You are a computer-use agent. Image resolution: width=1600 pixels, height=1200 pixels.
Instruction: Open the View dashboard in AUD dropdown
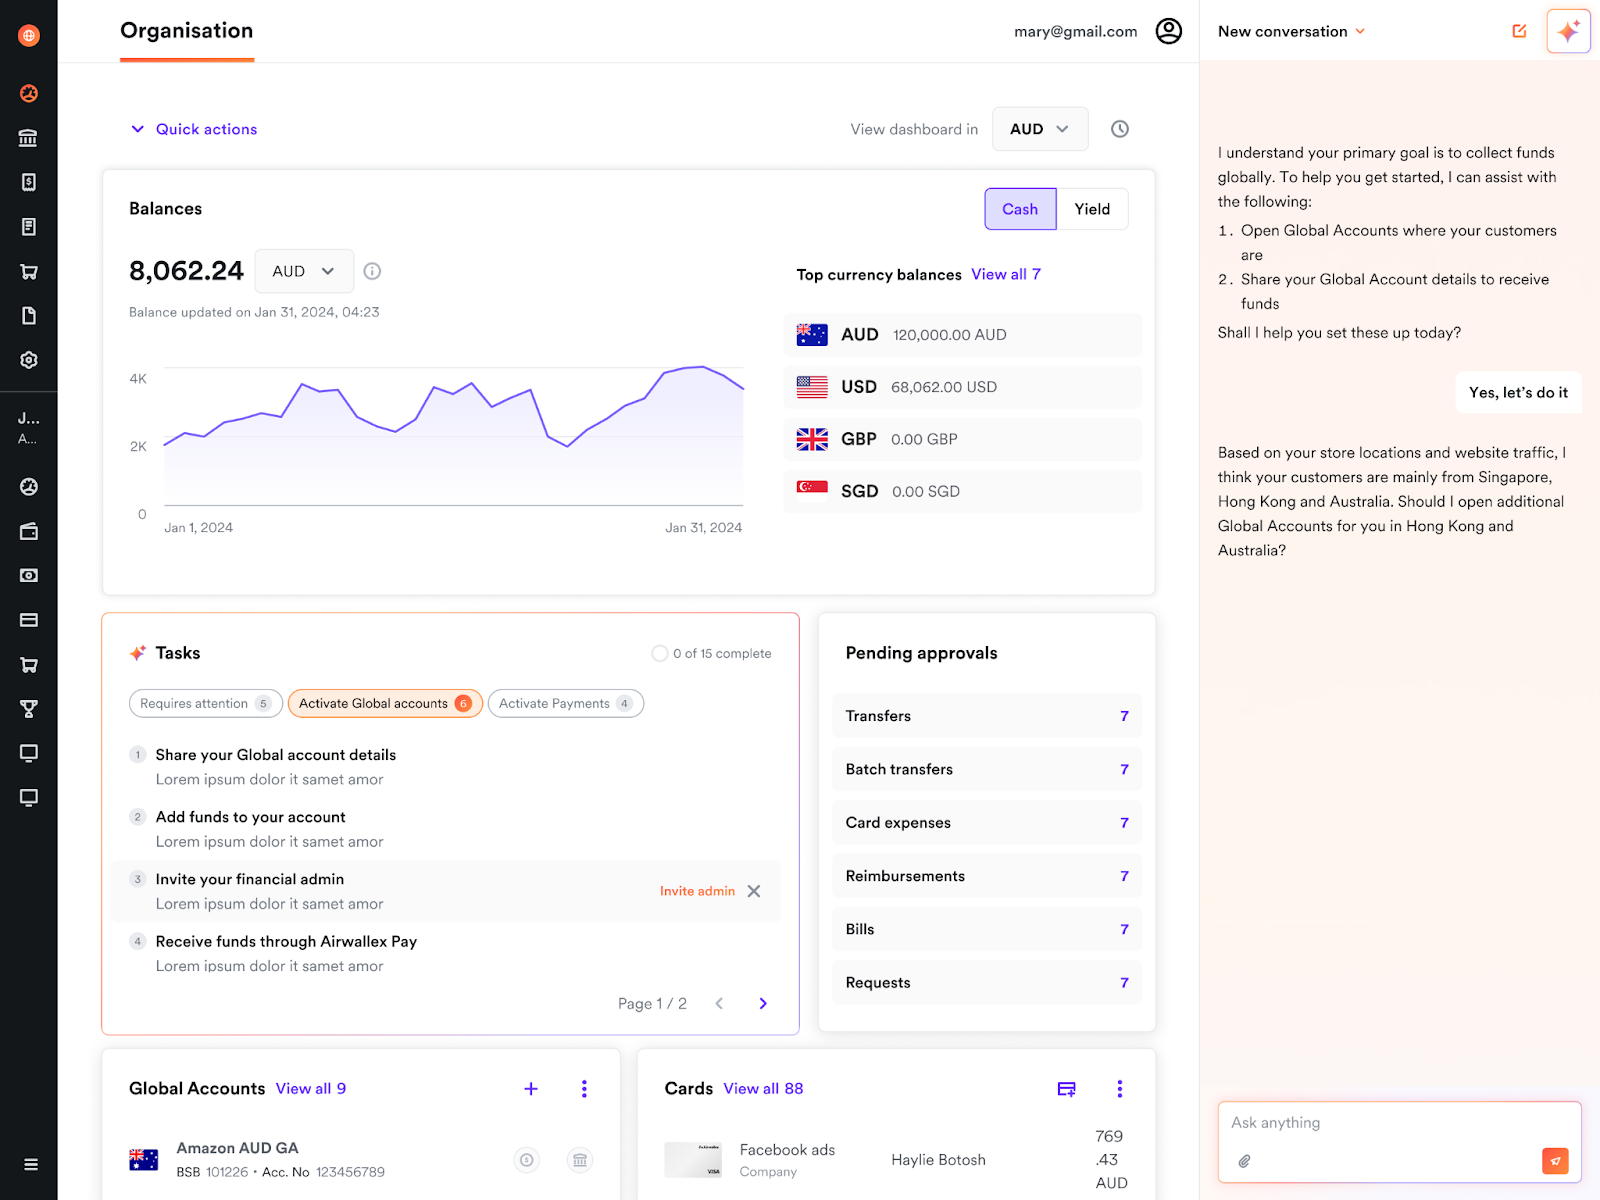click(1039, 129)
